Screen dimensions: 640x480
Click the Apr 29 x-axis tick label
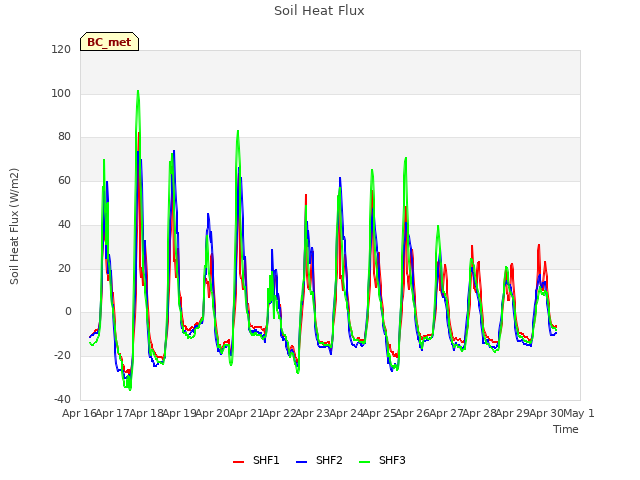point(513,413)
